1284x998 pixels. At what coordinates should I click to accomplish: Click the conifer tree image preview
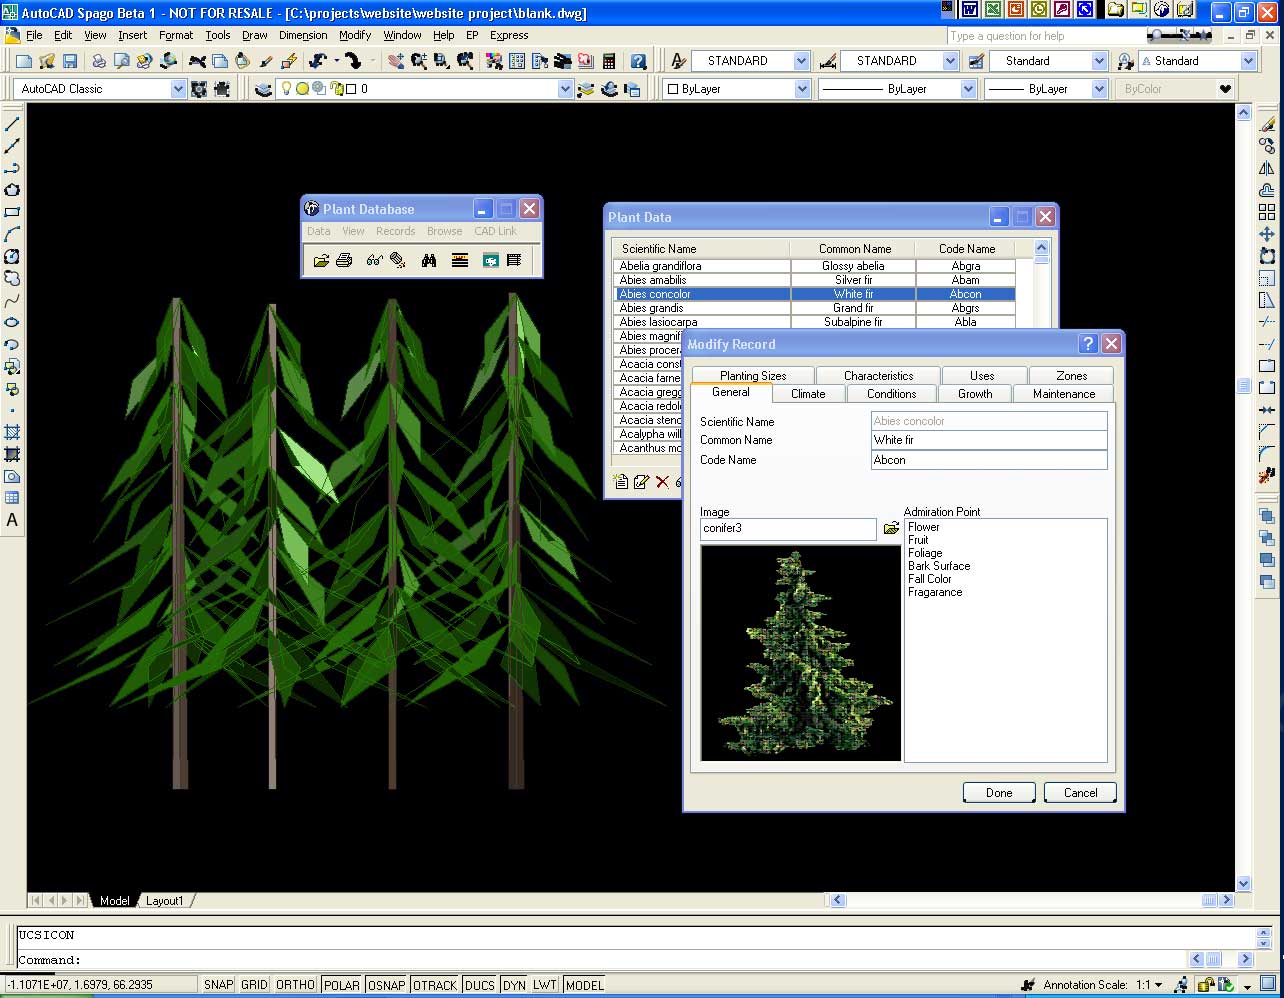[x=800, y=653]
